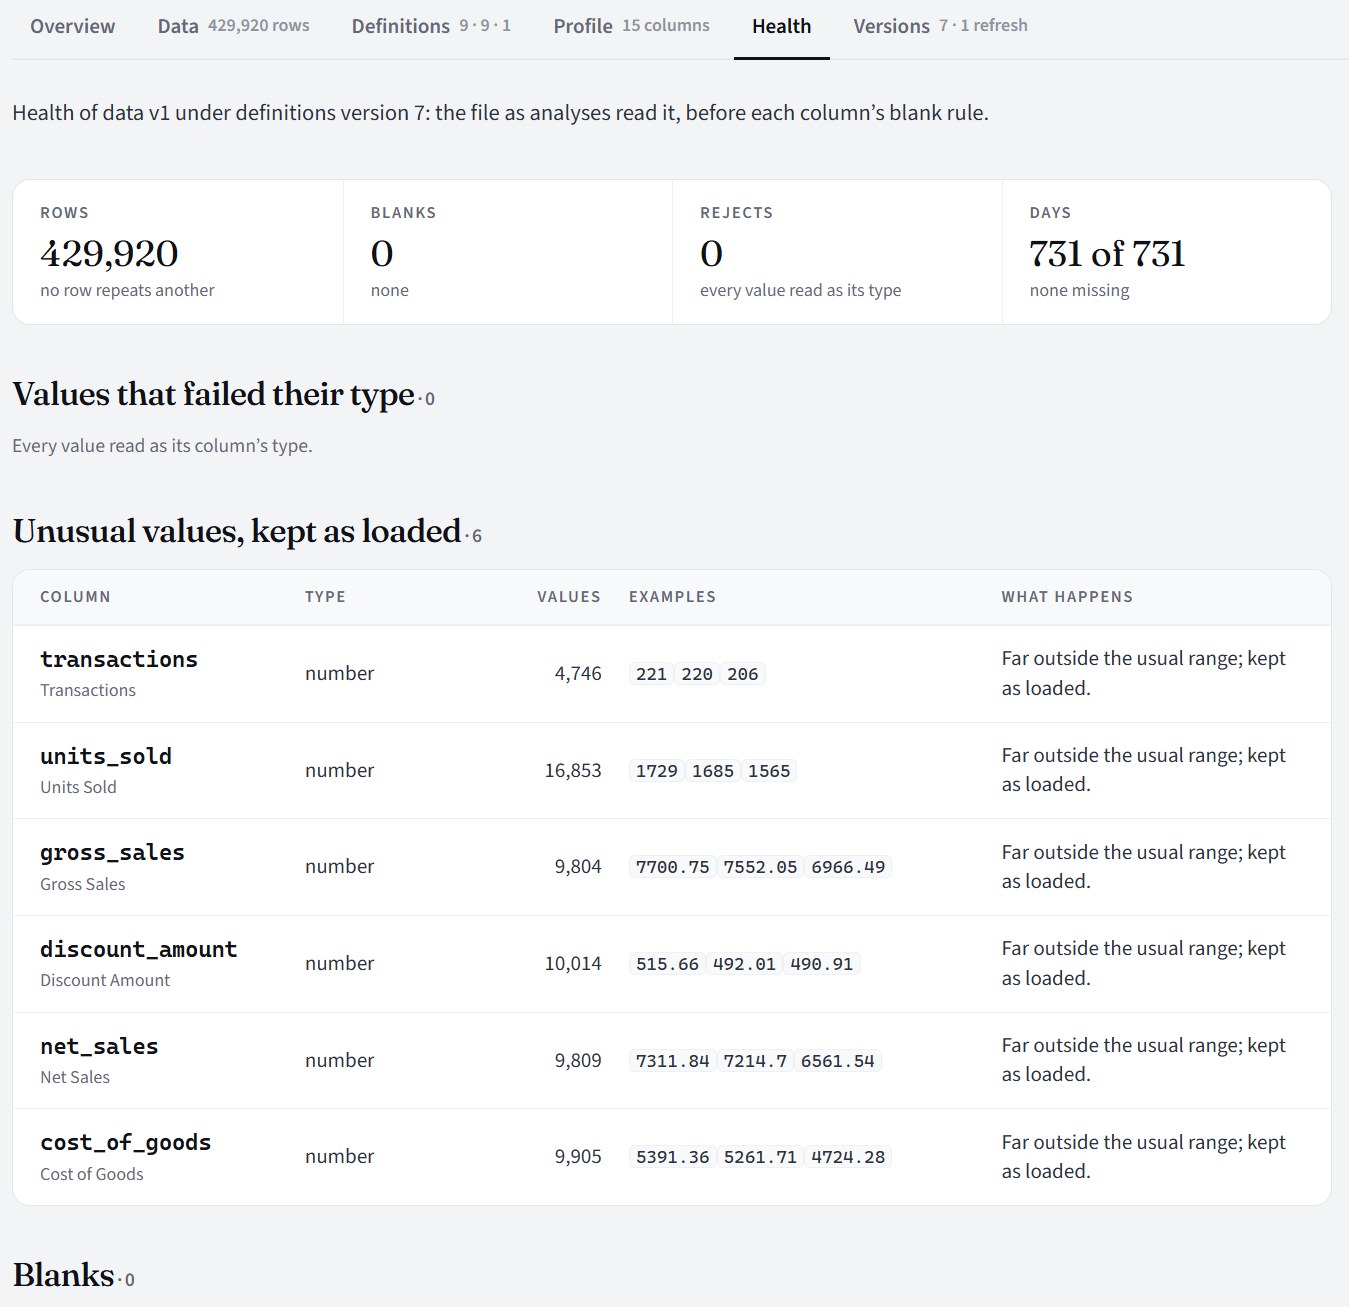The width and height of the screenshot is (1349, 1307).
Task: Click example value 7700.75
Action: (672, 867)
